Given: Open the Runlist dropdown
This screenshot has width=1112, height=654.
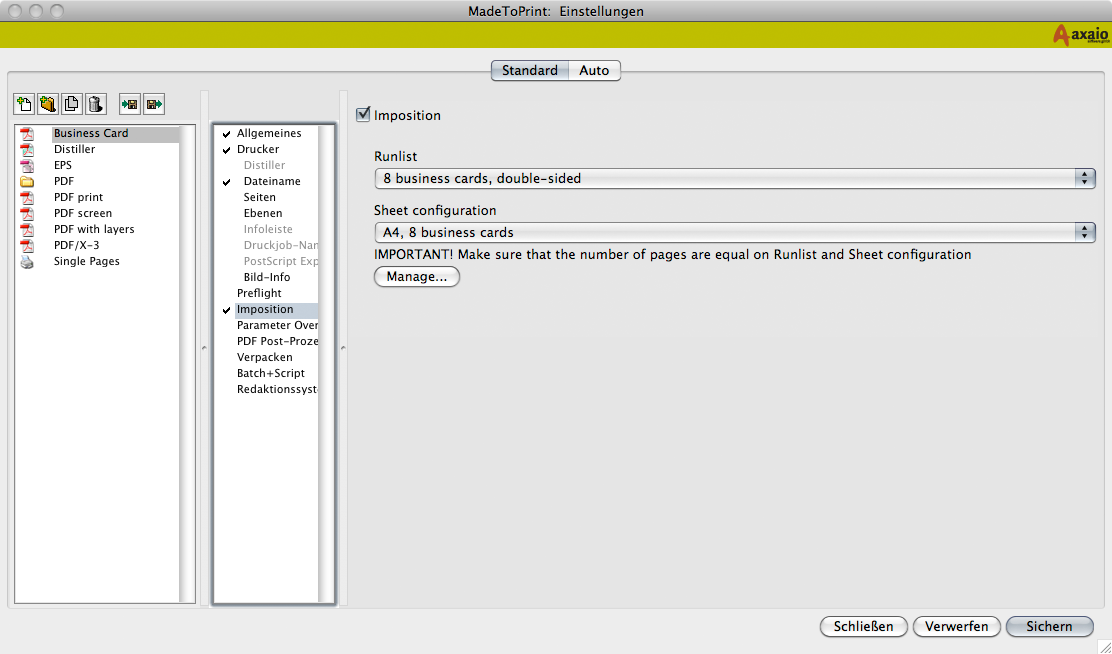Looking at the screenshot, I should (735, 179).
